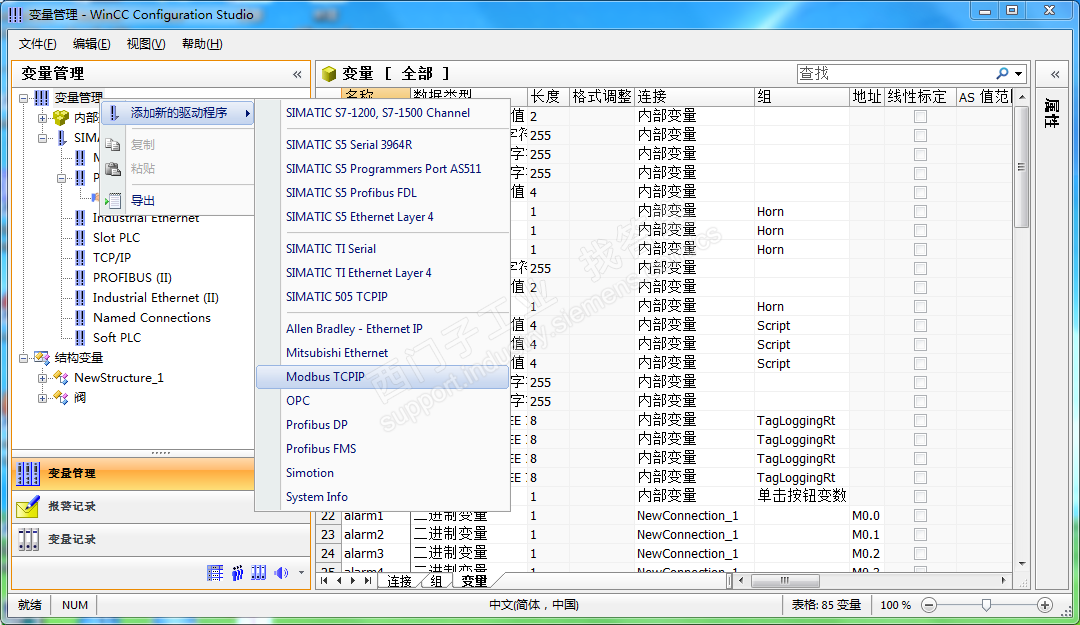
Task: Open the 视图(V) menu
Action: tap(146, 43)
